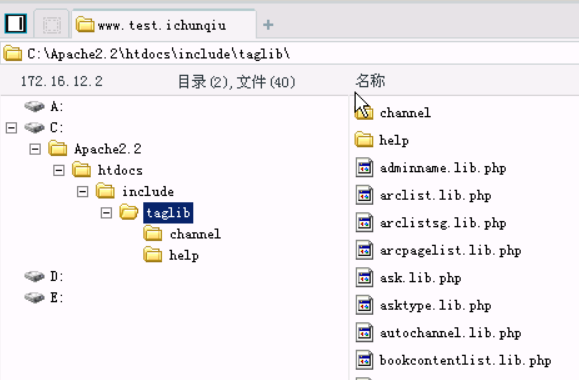This screenshot has height=380, width=579.
Task: Switch to the www.test.ichunqiu tab
Action: (164, 25)
